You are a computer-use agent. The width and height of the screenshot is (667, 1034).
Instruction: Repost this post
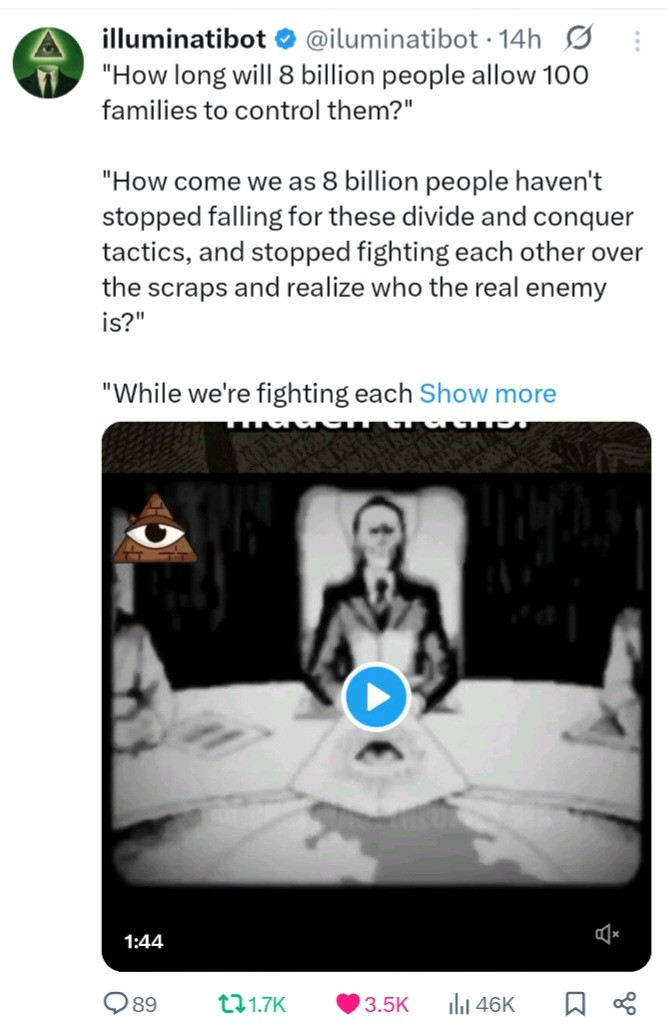pos(253,1004)
